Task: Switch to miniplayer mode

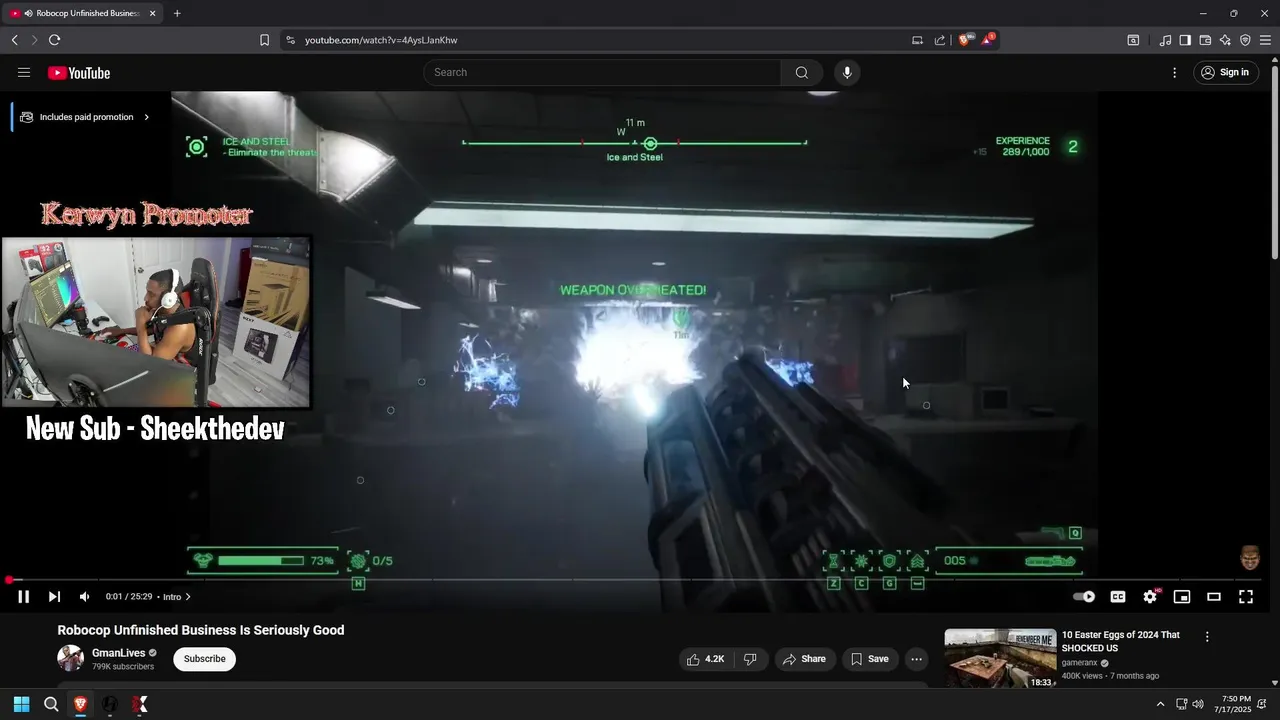Action: [x=1182, y=597]
